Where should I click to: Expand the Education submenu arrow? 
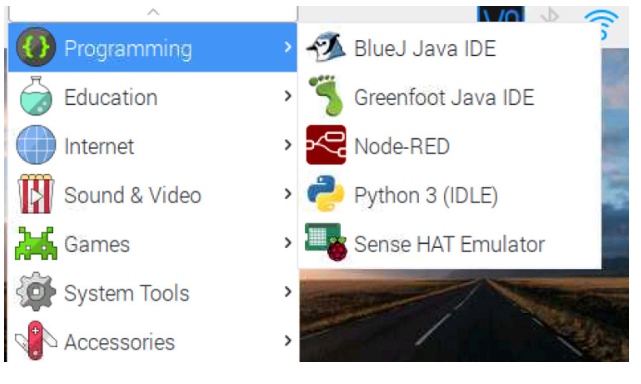point(288,96)
